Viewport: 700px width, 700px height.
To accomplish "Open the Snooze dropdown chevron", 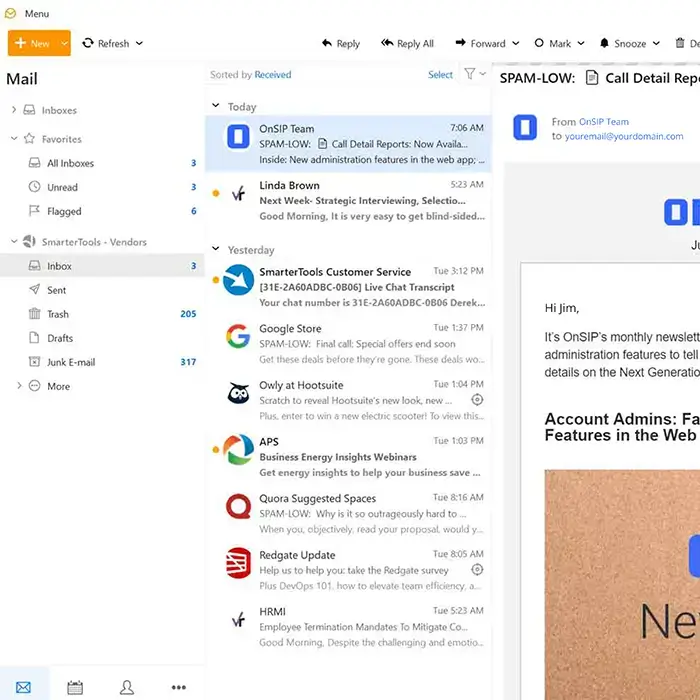I will 656,43.
